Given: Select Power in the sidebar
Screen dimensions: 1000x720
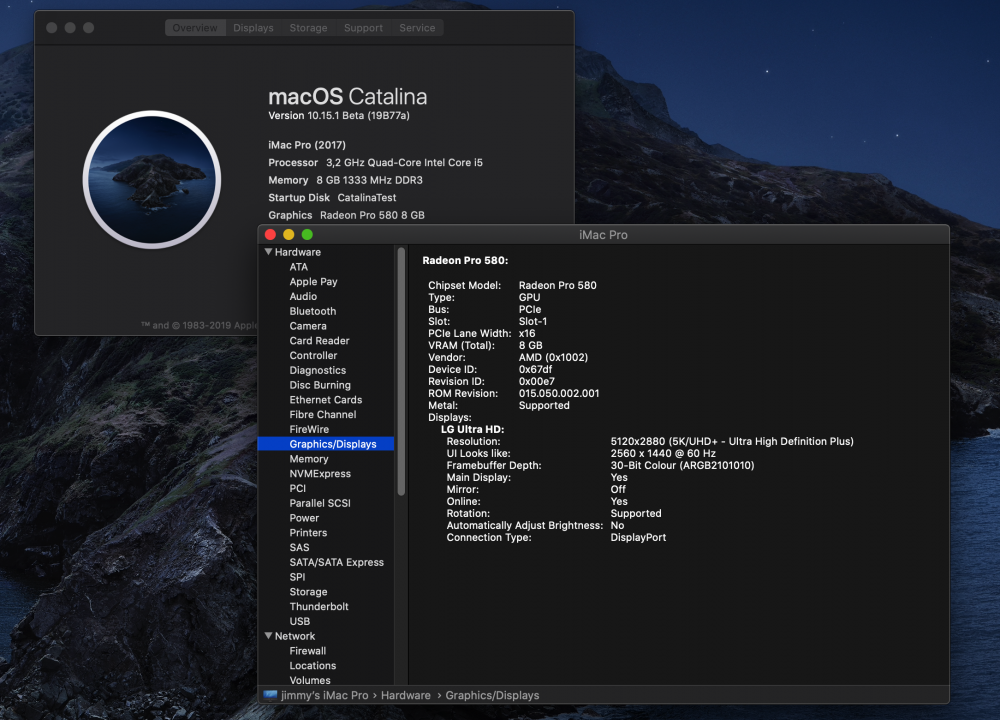Looking at the screenshot, I should [304, 518].
